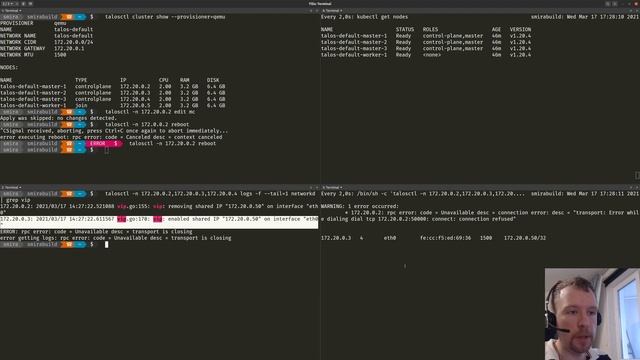Click 'error getting logs' line in bottom-left pane
This screenshot has width=640, height=360.
(116, 238)
